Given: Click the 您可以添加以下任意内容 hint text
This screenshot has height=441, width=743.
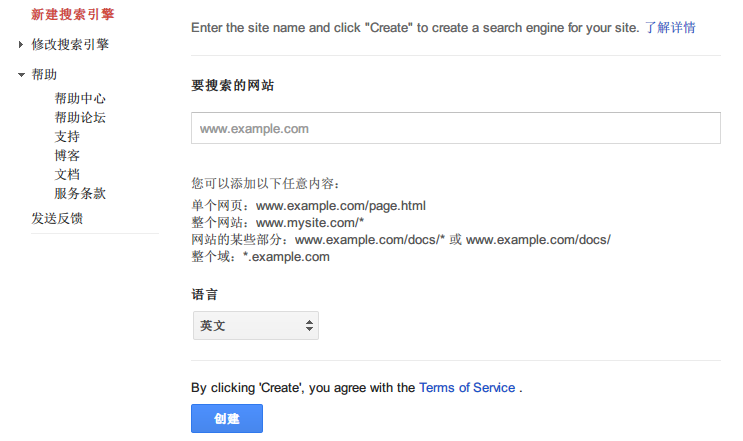Looking at the screenshot, I should 266,184.
